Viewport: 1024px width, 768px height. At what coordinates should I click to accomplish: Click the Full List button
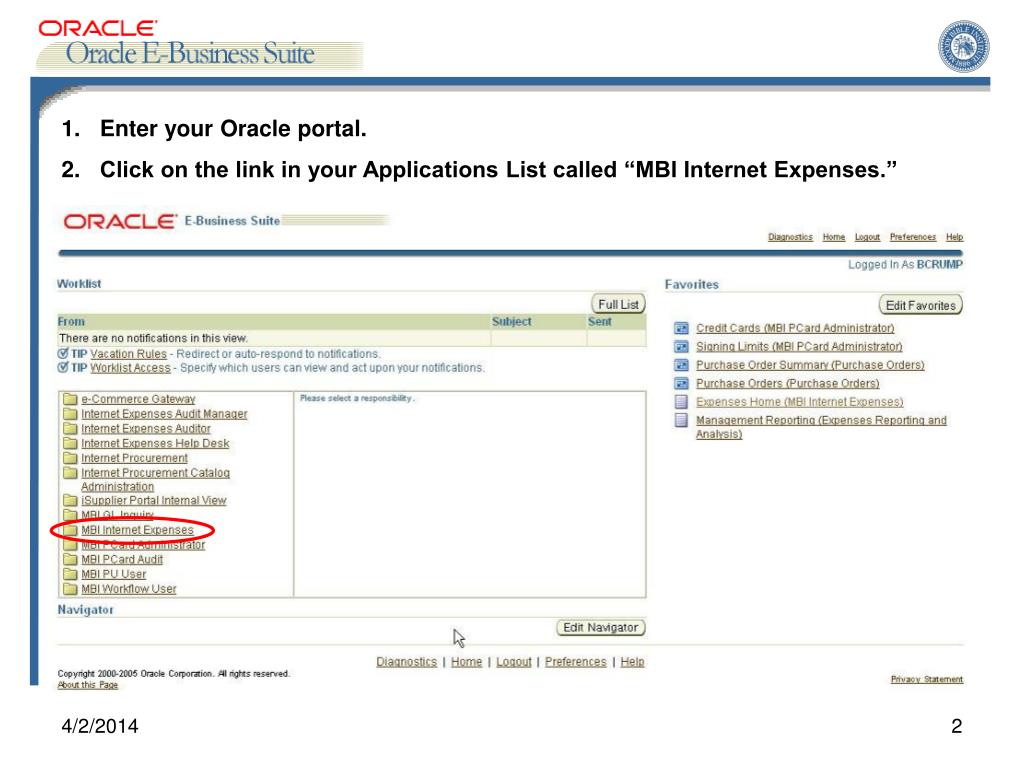pyautogui.click(x=618, y=304)
